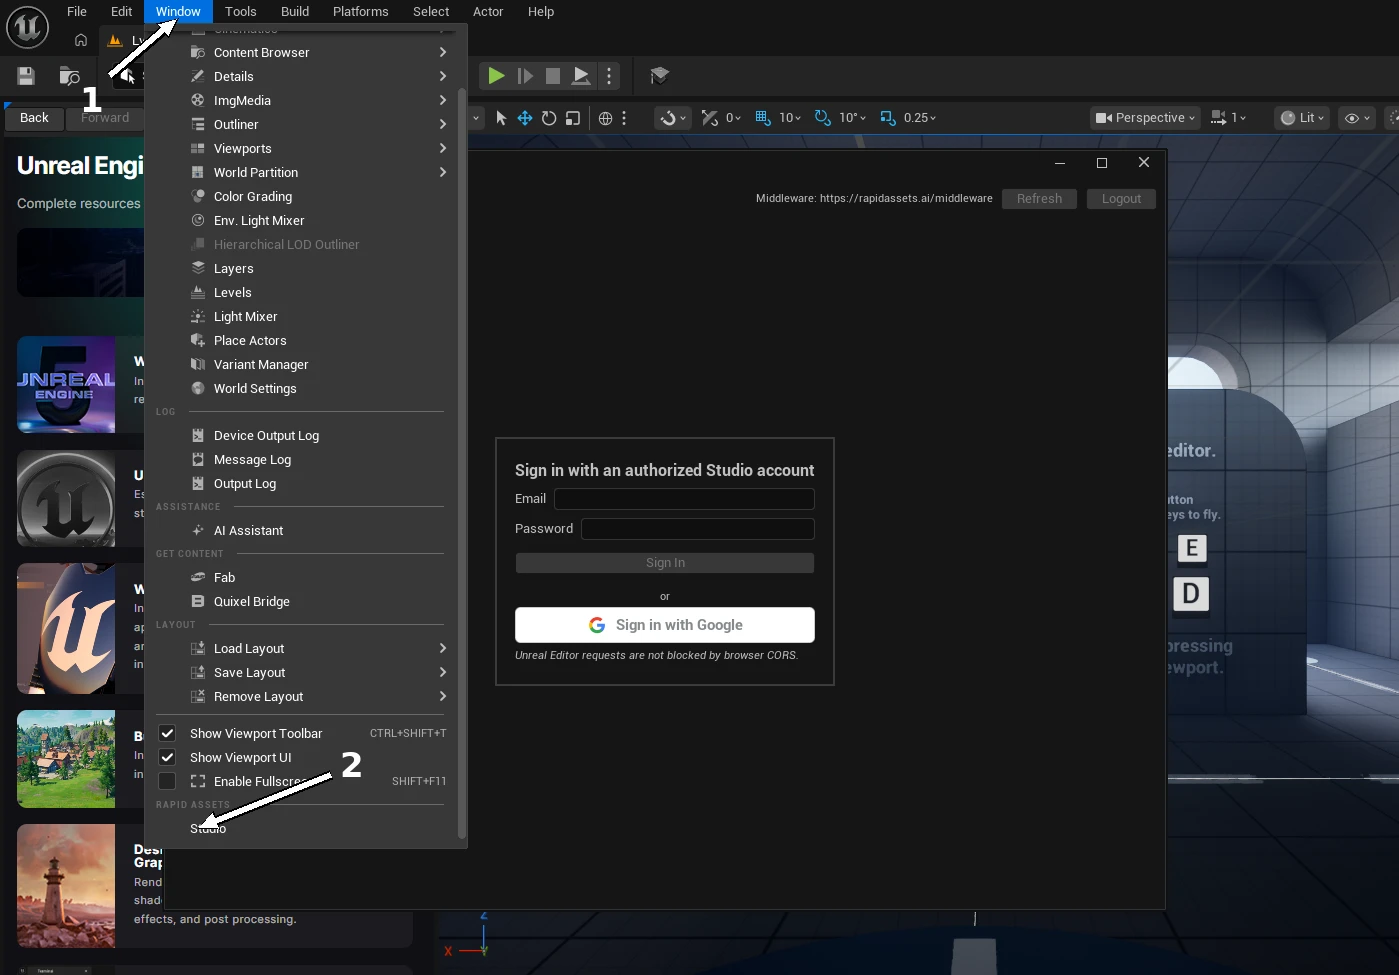Toggle scale snapping icon
1399x975 pixels.
click(x=888, y=118)
